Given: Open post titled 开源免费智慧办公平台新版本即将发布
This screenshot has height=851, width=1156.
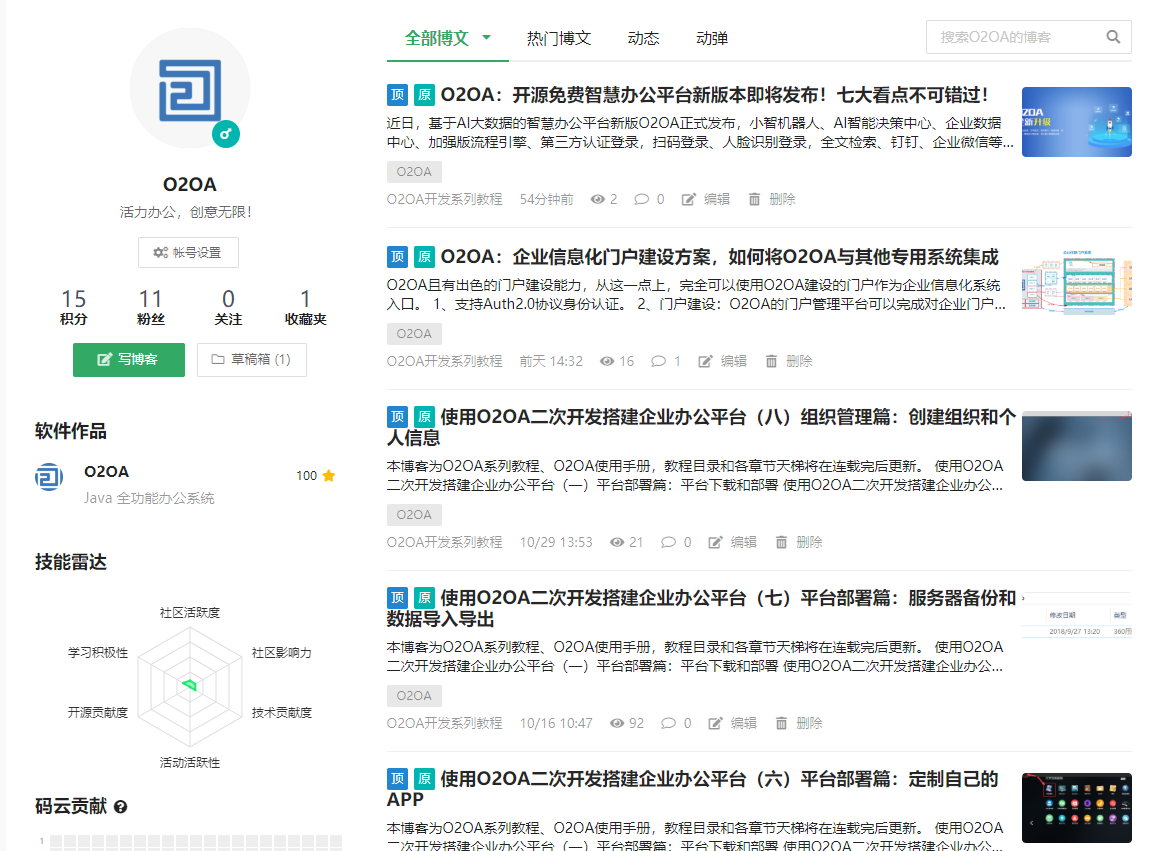Looking at the screenshot, I should (x=714, y=94).
